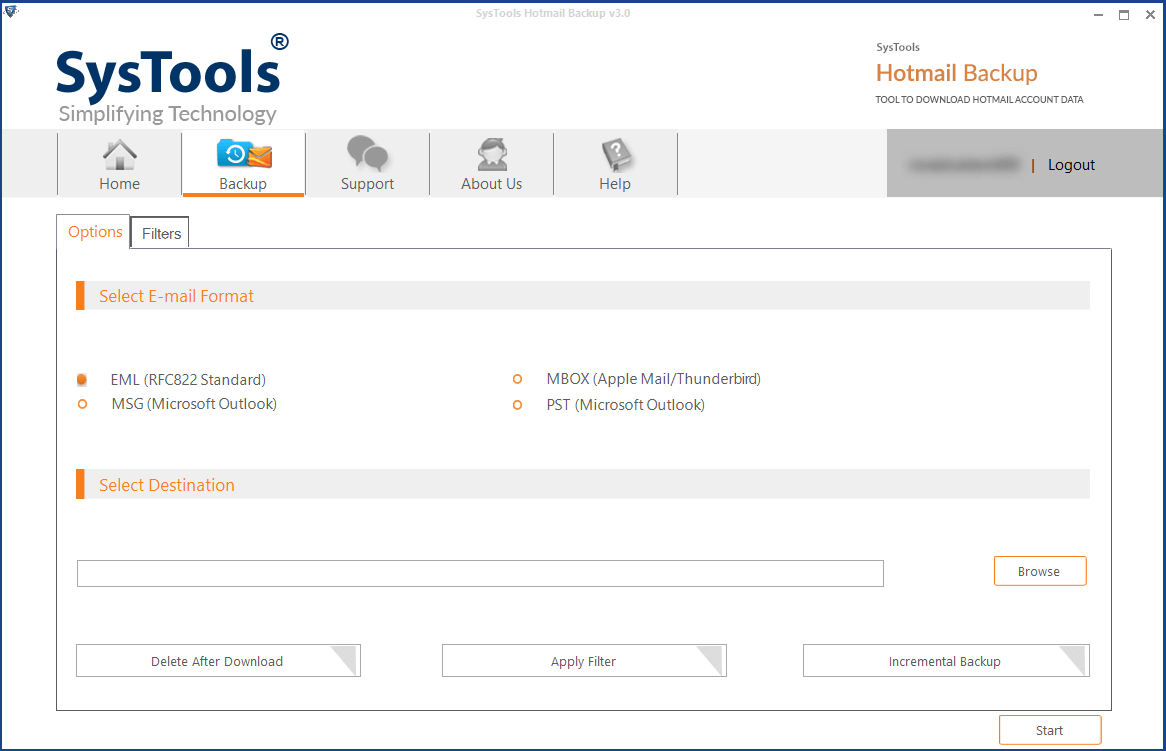The height and width of the screenshot is (751, 1166).
Task: Select PST (Microsoft Outlook) export format
Action: 517,405
